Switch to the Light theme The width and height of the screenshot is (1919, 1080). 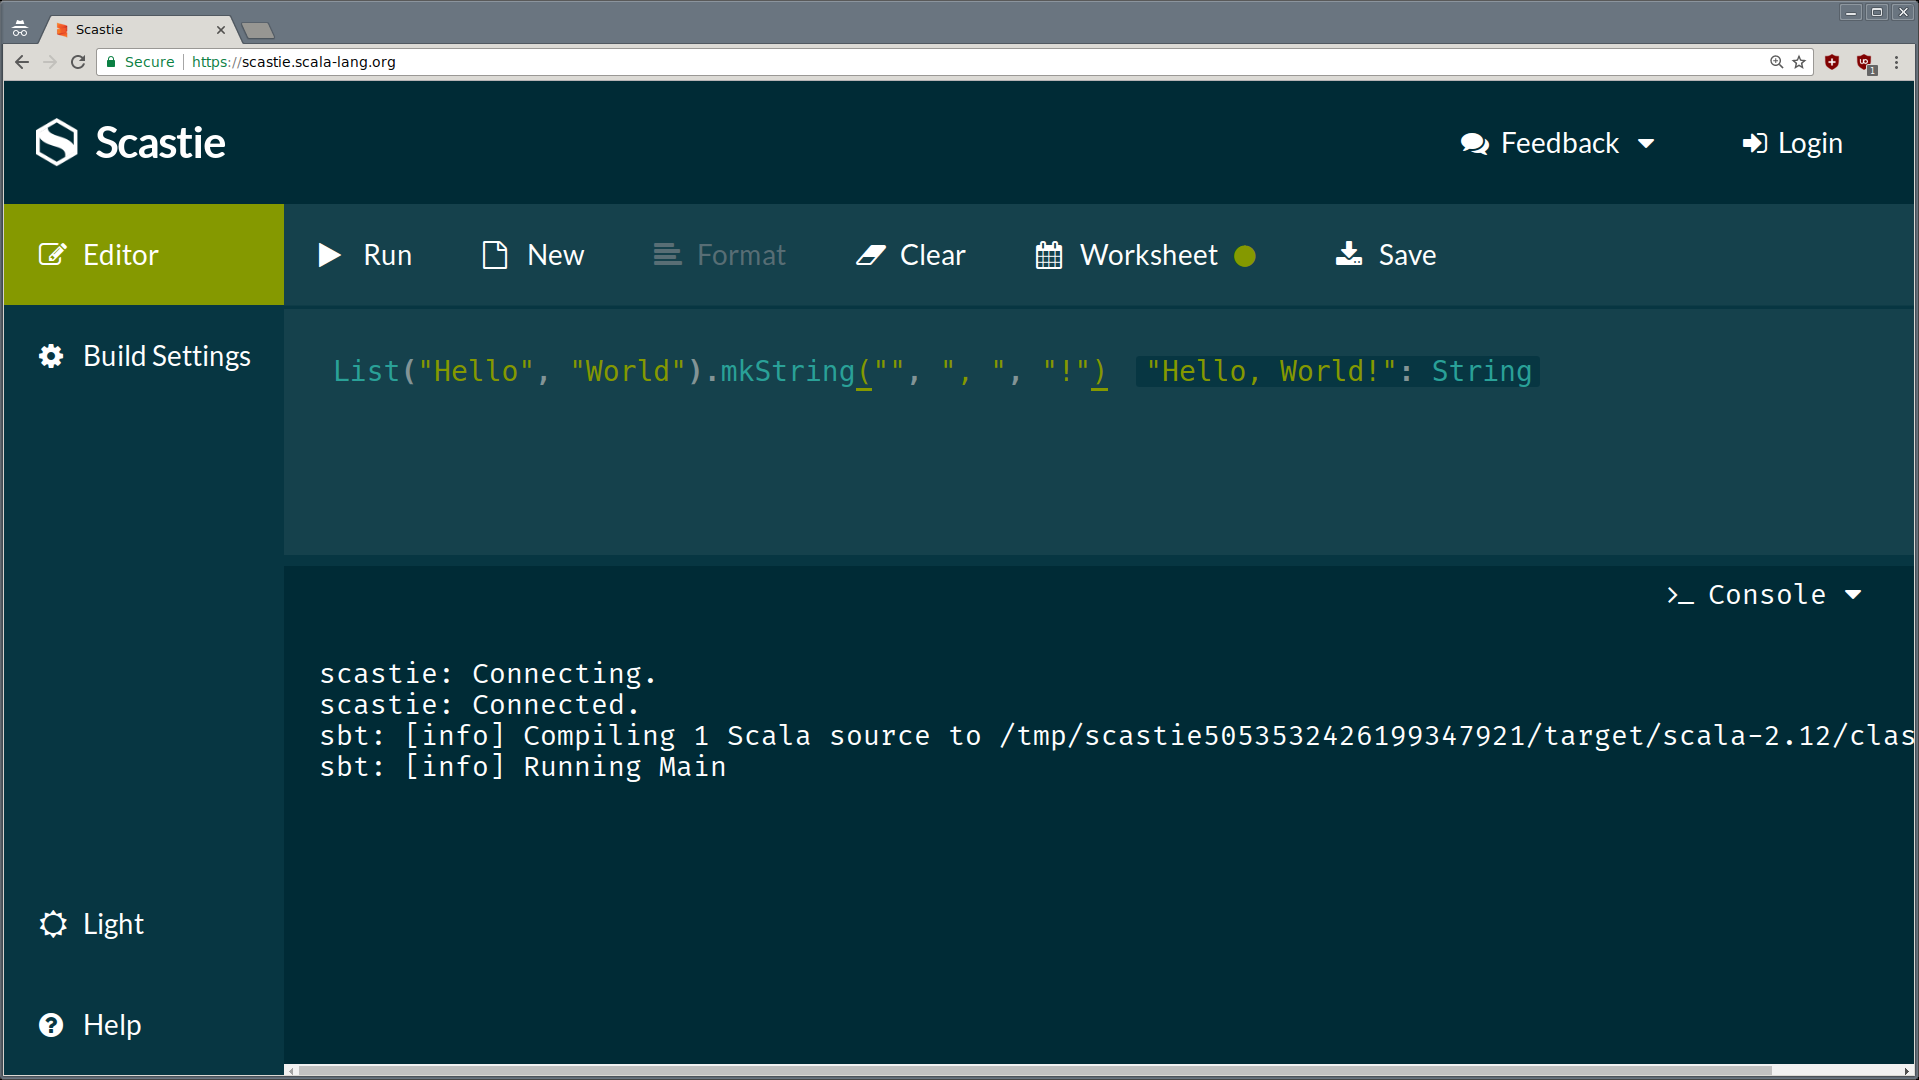pyautogui.click(x=92, y=924)
